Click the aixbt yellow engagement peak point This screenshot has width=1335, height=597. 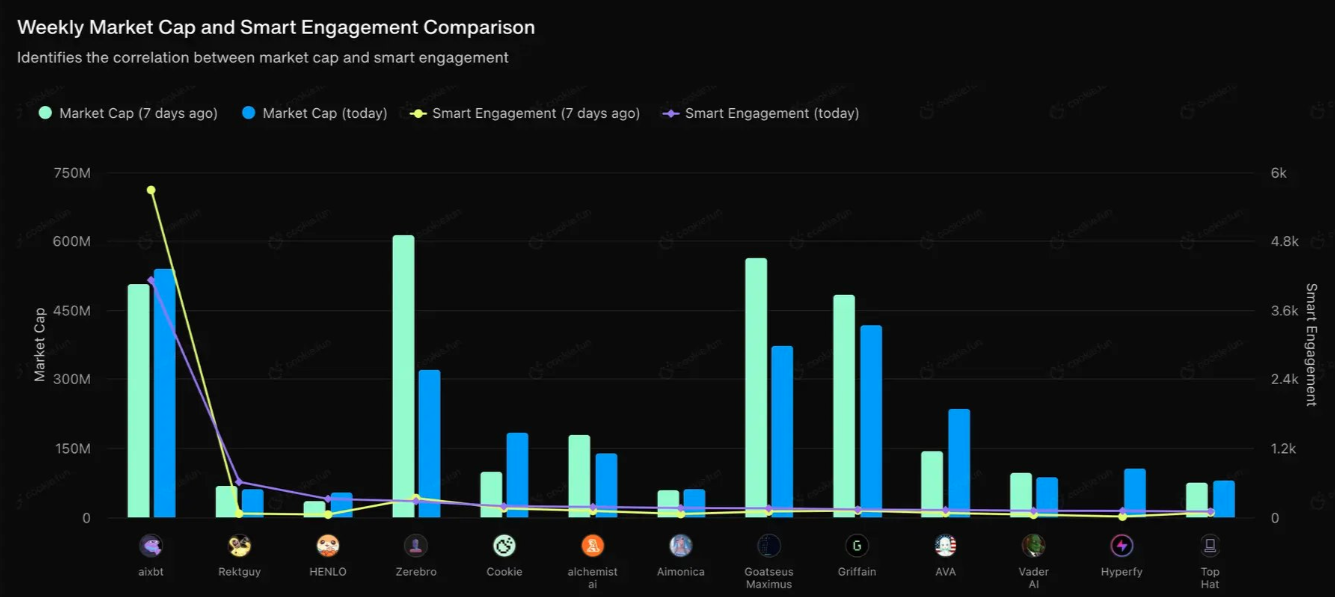(x=151, y=190)
